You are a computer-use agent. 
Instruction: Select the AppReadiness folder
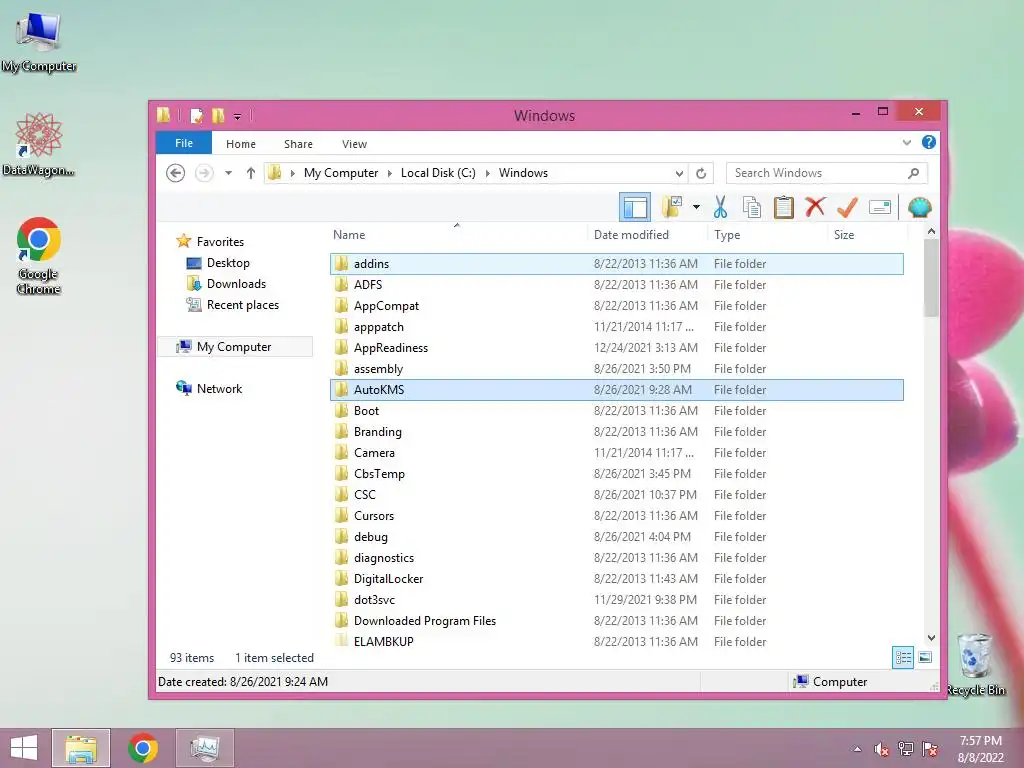pos(617,347)
